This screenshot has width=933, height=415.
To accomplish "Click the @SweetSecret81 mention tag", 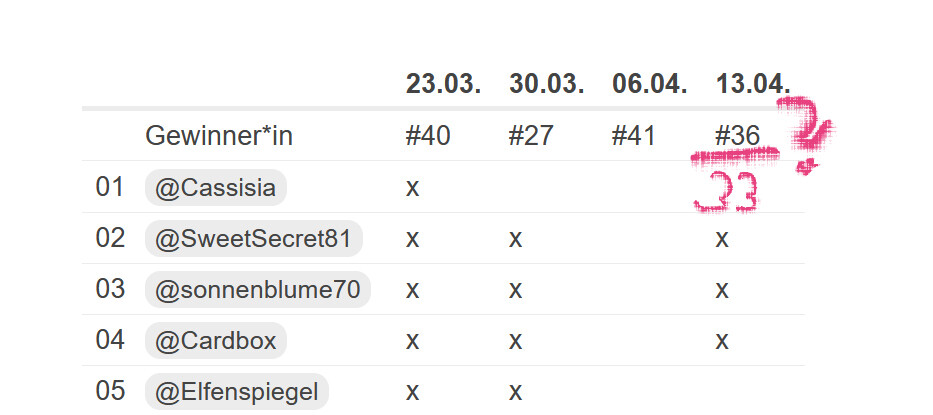I will coord(253,239).
